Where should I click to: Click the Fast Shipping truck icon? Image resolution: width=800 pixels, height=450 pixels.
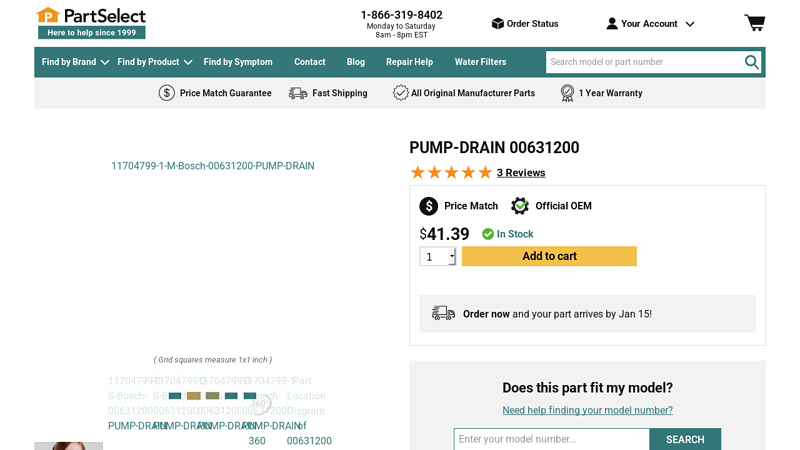pos(298,93)
